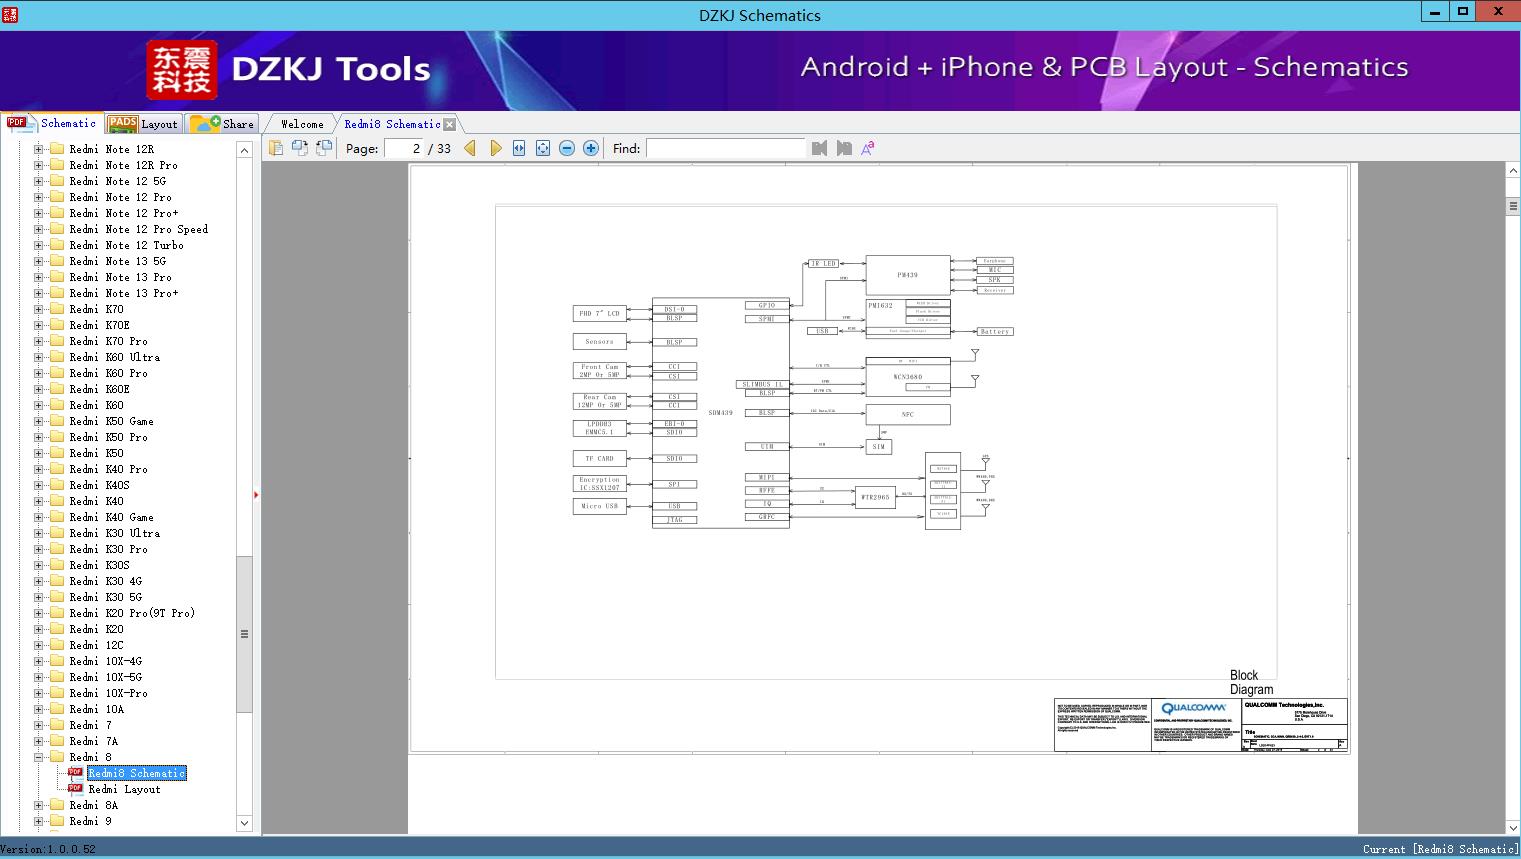Image resolution: width=1521 pixels, height=859 pixels.
Task: Click the find previous icon
Action: point(820,148)
